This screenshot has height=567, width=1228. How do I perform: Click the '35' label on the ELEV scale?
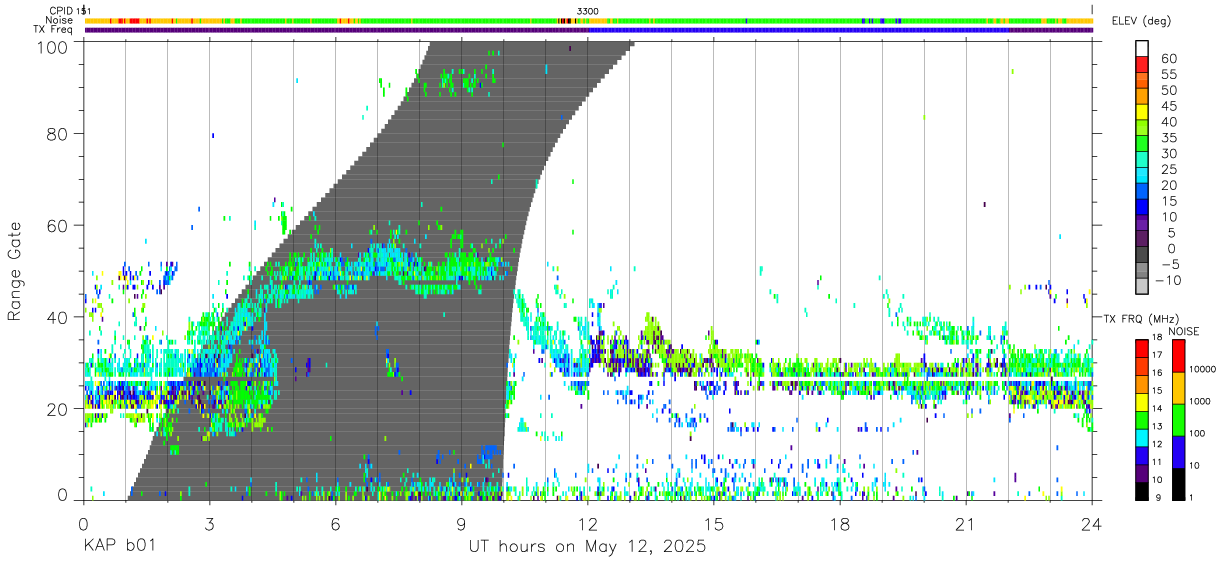1168,138
